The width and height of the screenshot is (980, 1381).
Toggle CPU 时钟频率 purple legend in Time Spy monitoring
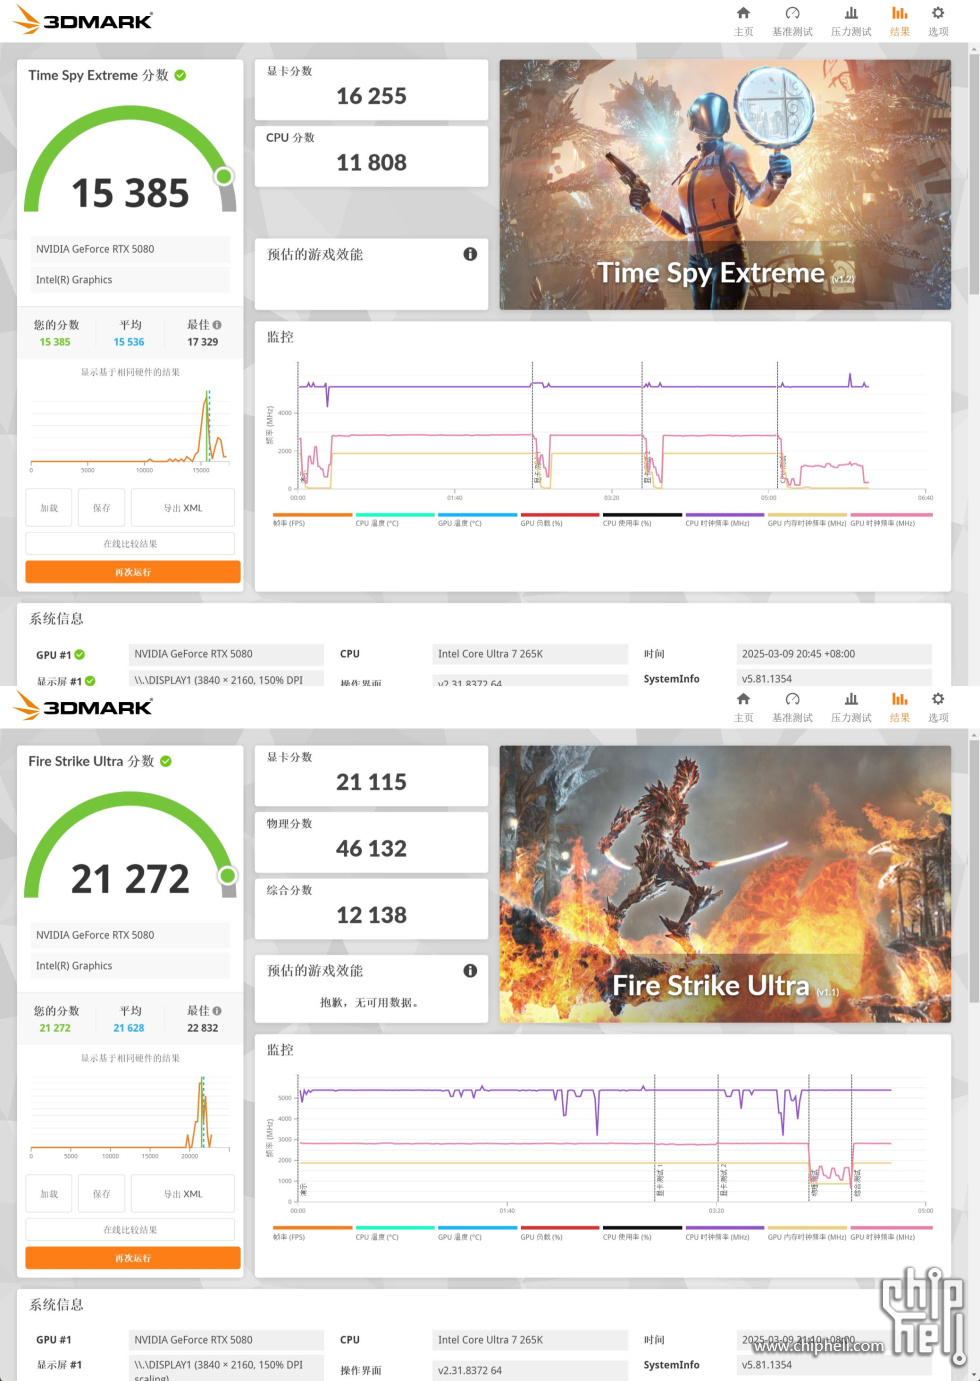coord(724,519)
